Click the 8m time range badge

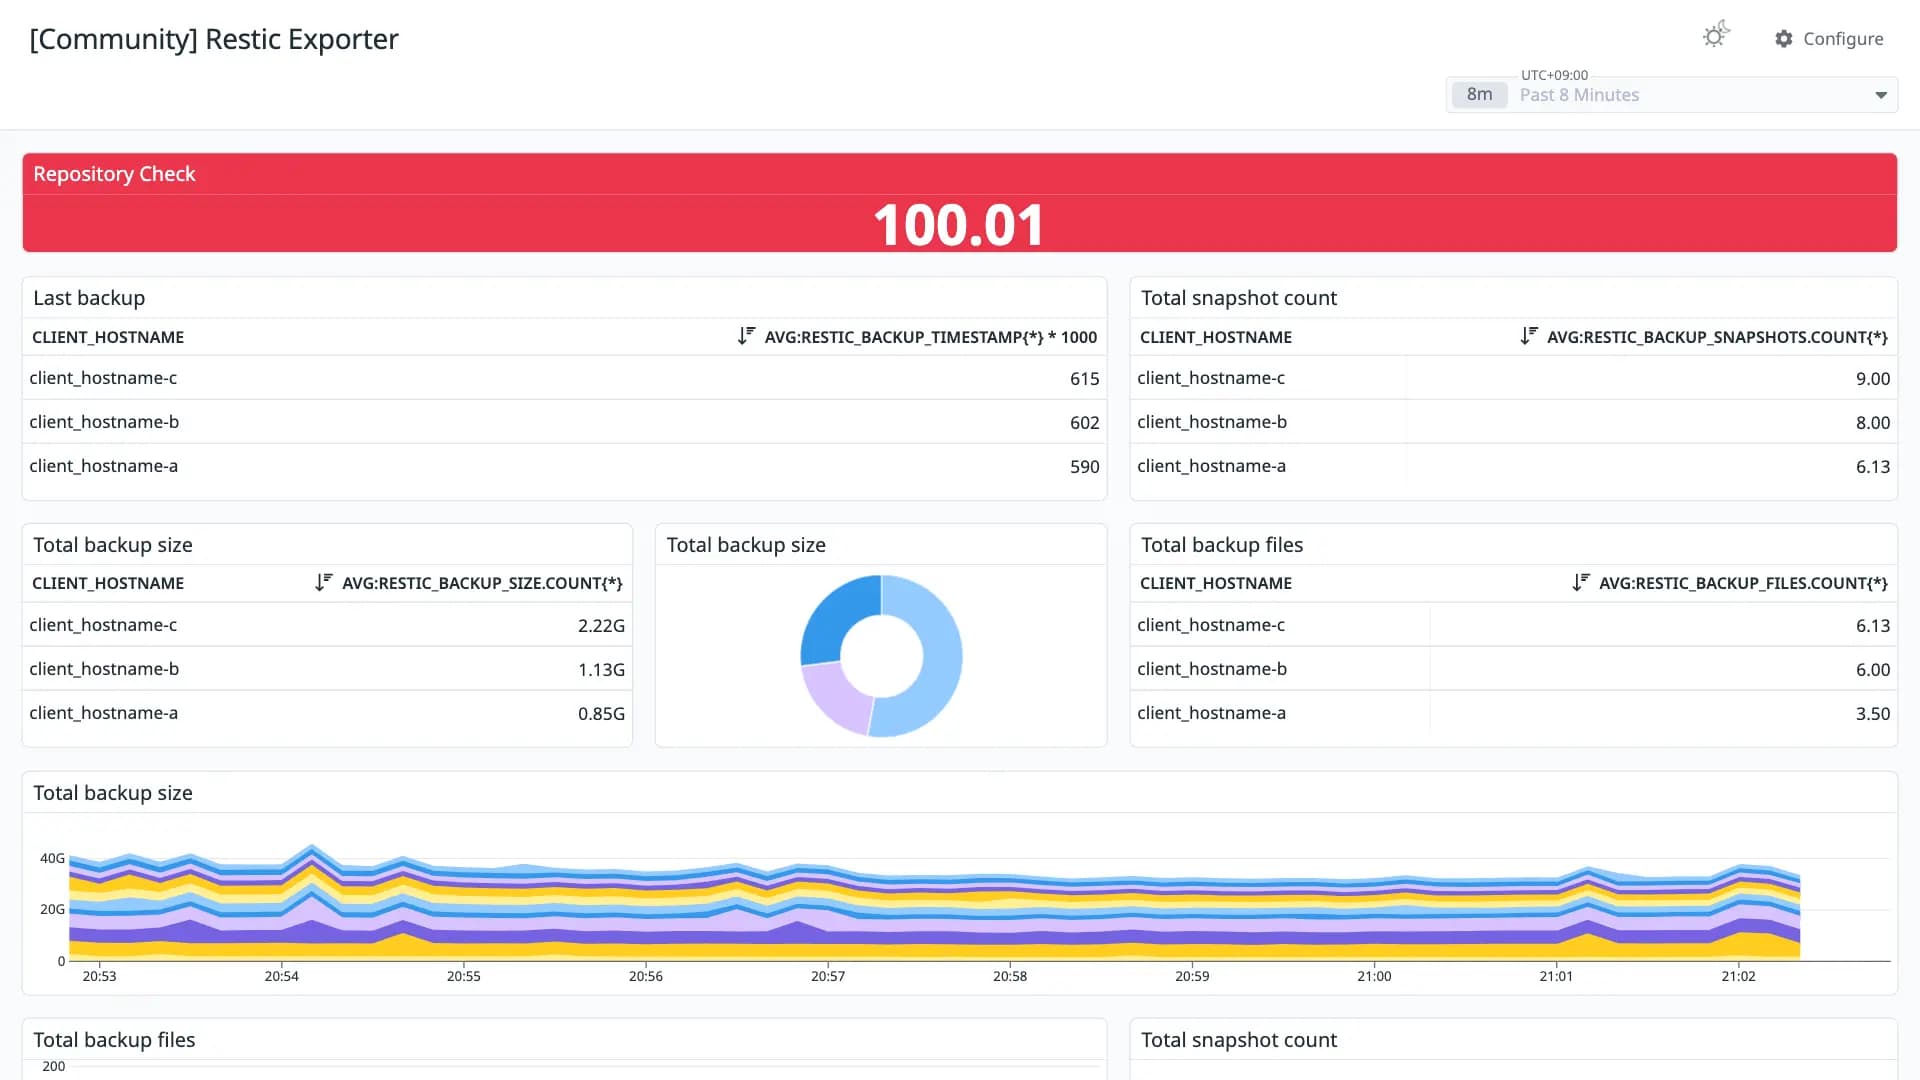click(x=1479, y=94)
